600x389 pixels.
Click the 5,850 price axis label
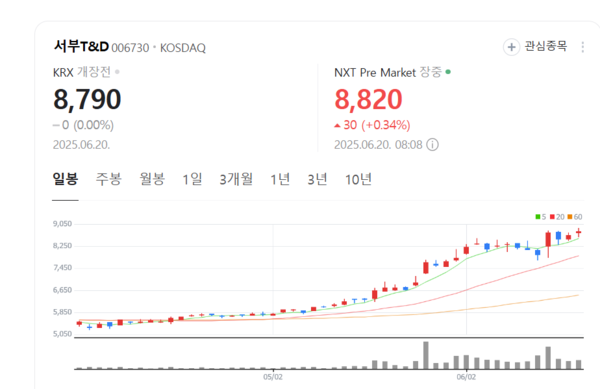tap(62, 312)
